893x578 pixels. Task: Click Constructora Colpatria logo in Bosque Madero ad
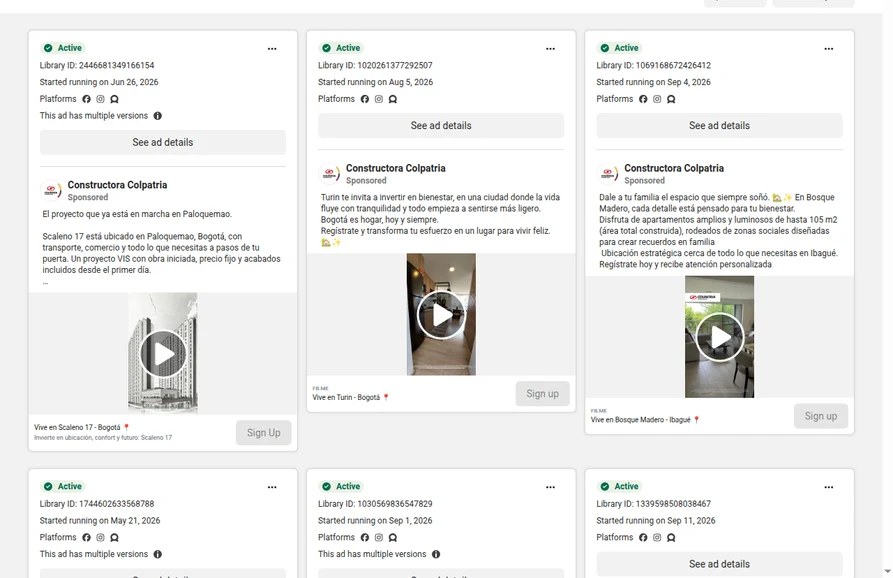pyautogui.click(x=608, y=174)
